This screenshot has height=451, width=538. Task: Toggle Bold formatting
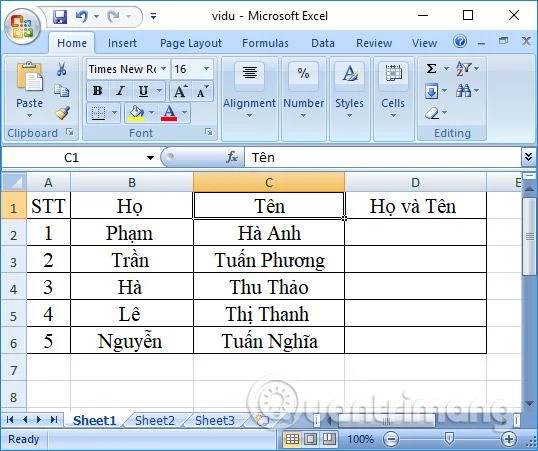(97, 91)
